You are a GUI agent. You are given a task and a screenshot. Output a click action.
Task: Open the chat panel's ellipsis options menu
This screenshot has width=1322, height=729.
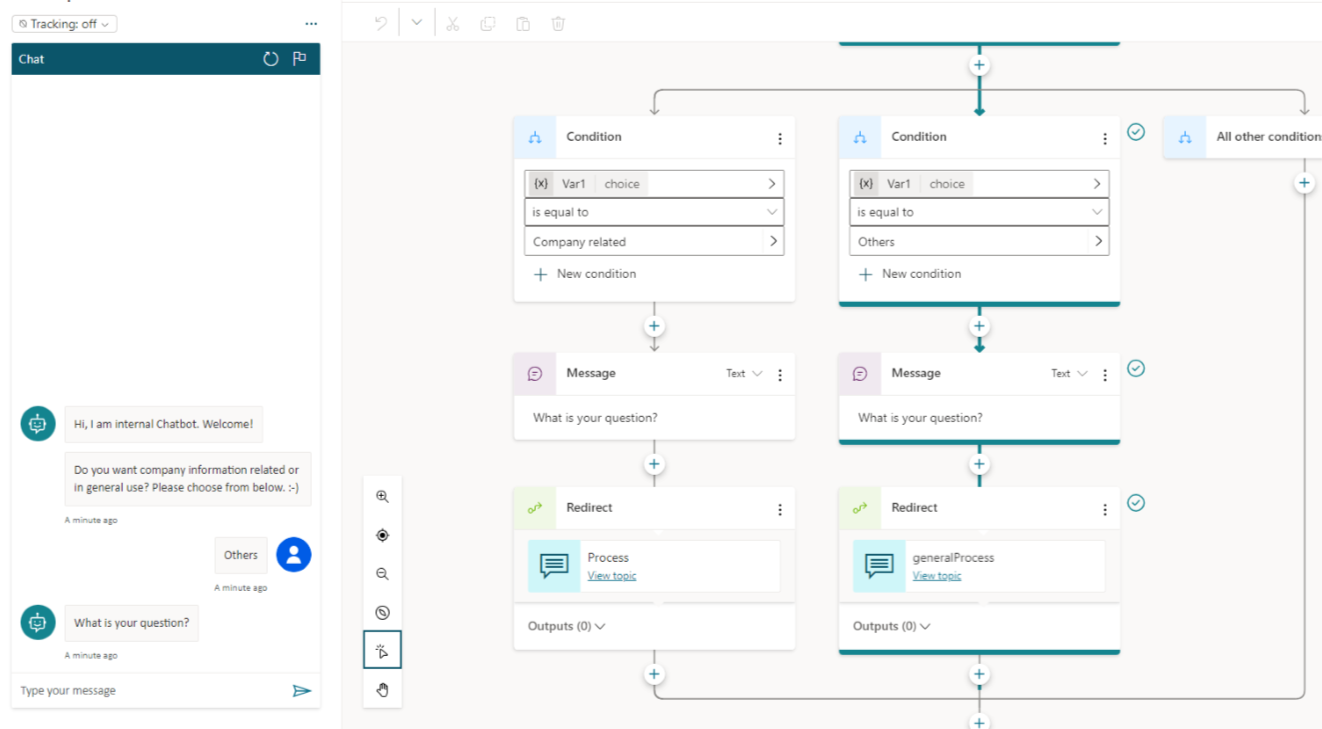coord(310,23)
